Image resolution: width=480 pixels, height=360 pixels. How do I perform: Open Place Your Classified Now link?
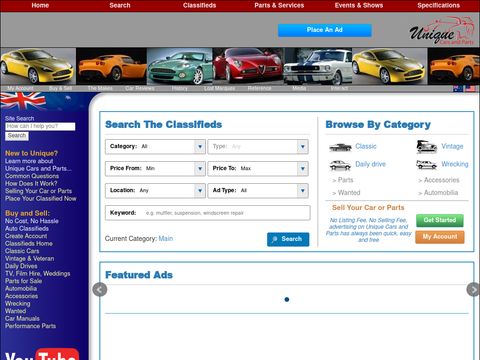coord(40,199)
